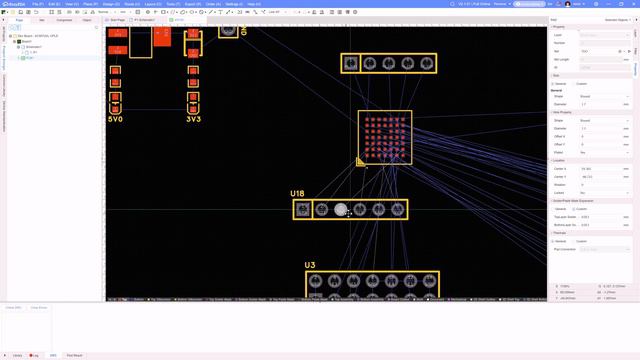Collapse the Dev Board project tree node

coord(11,36)
